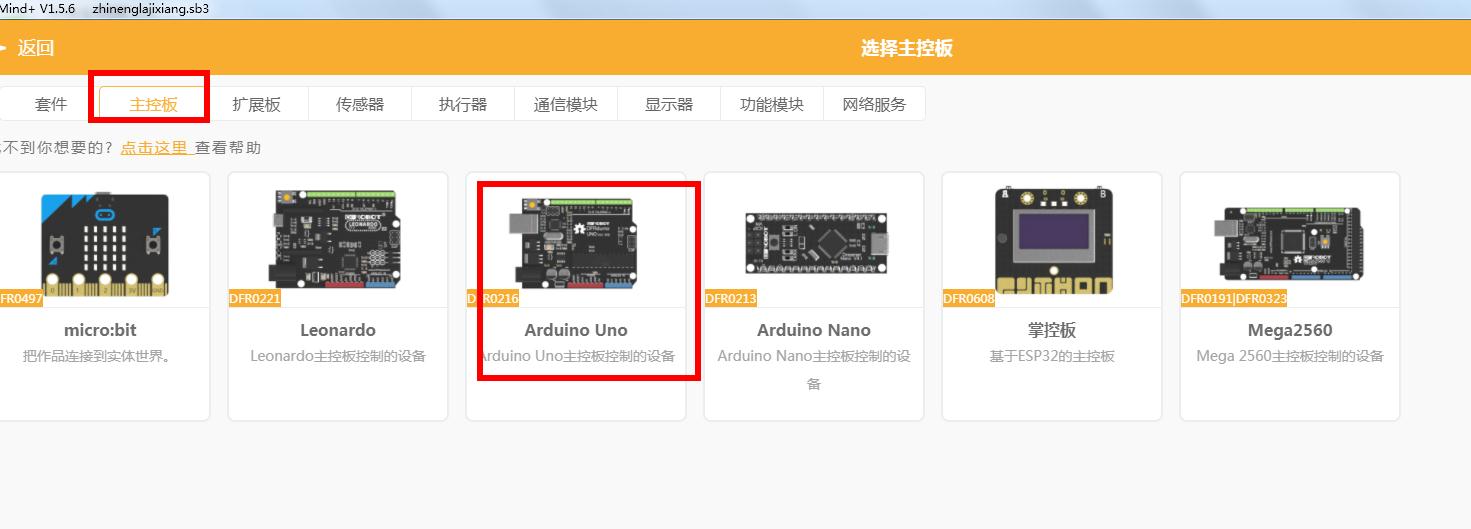Click the DFR0213 product code label
Image resolution: width=1471 pixels, height=529 pixels.
tap(731, 299)
